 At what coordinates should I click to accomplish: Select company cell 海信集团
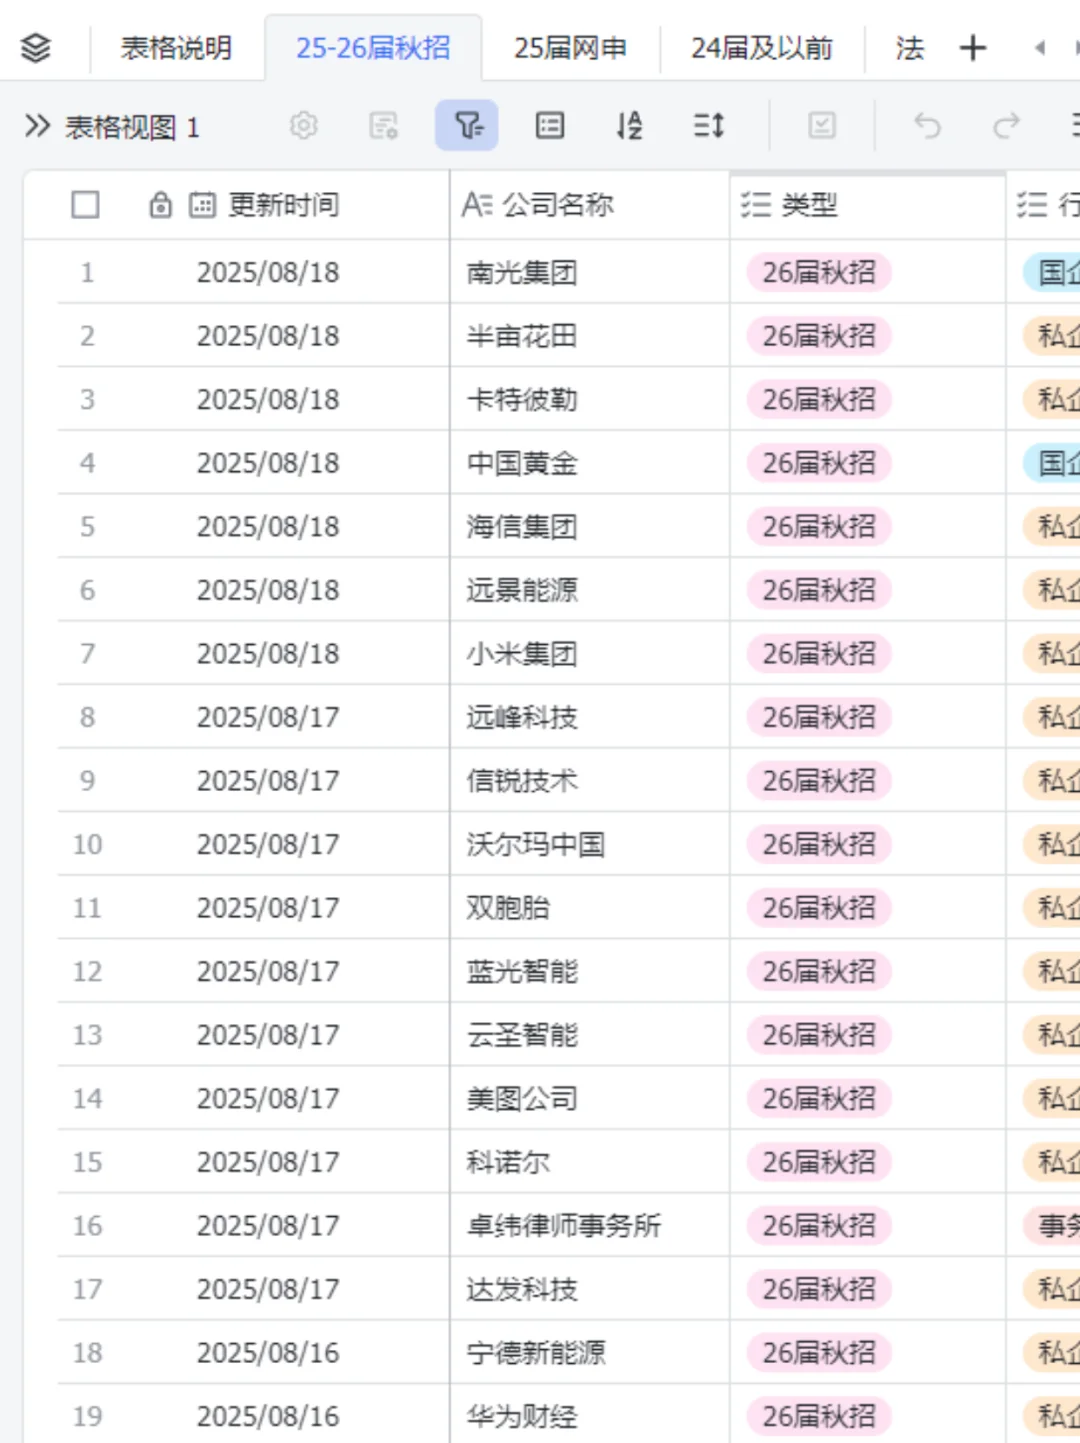point(590,526)
